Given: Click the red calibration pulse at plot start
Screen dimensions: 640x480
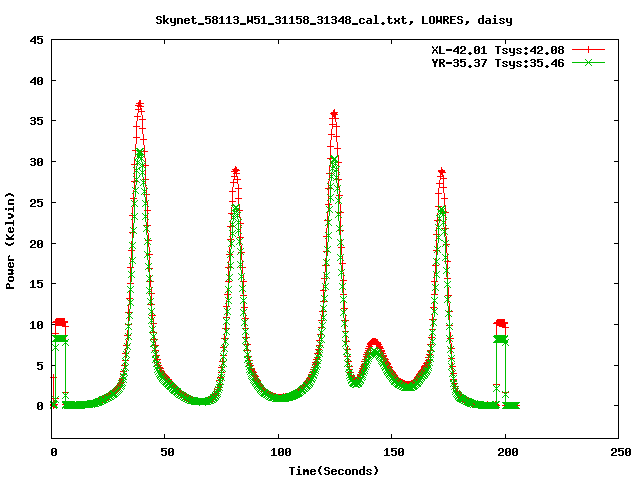Looking at the screenshot, I should (x=60, y=322).
